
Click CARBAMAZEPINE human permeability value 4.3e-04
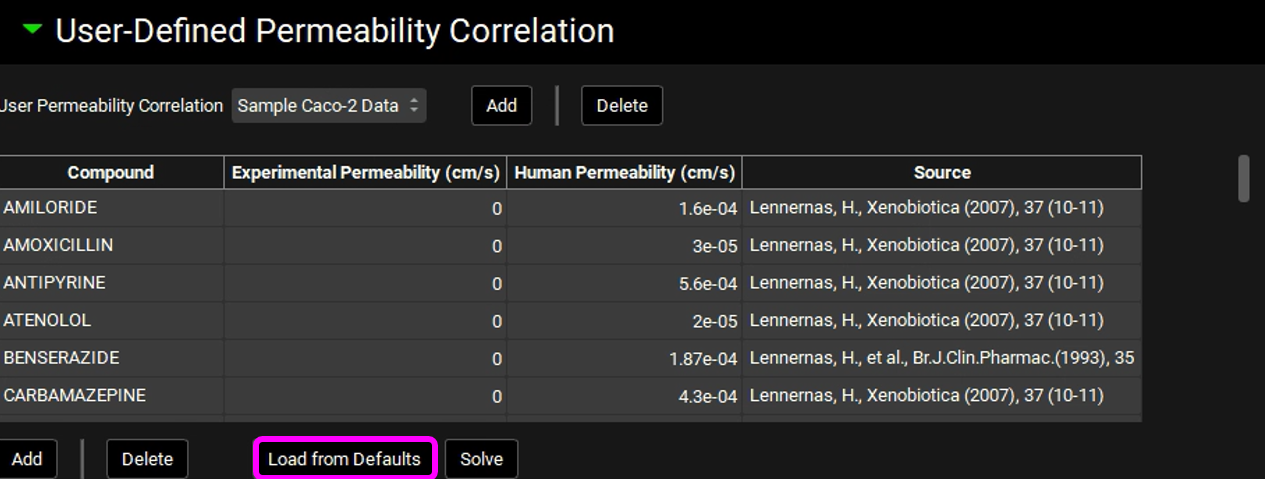[x=624, y=396]
